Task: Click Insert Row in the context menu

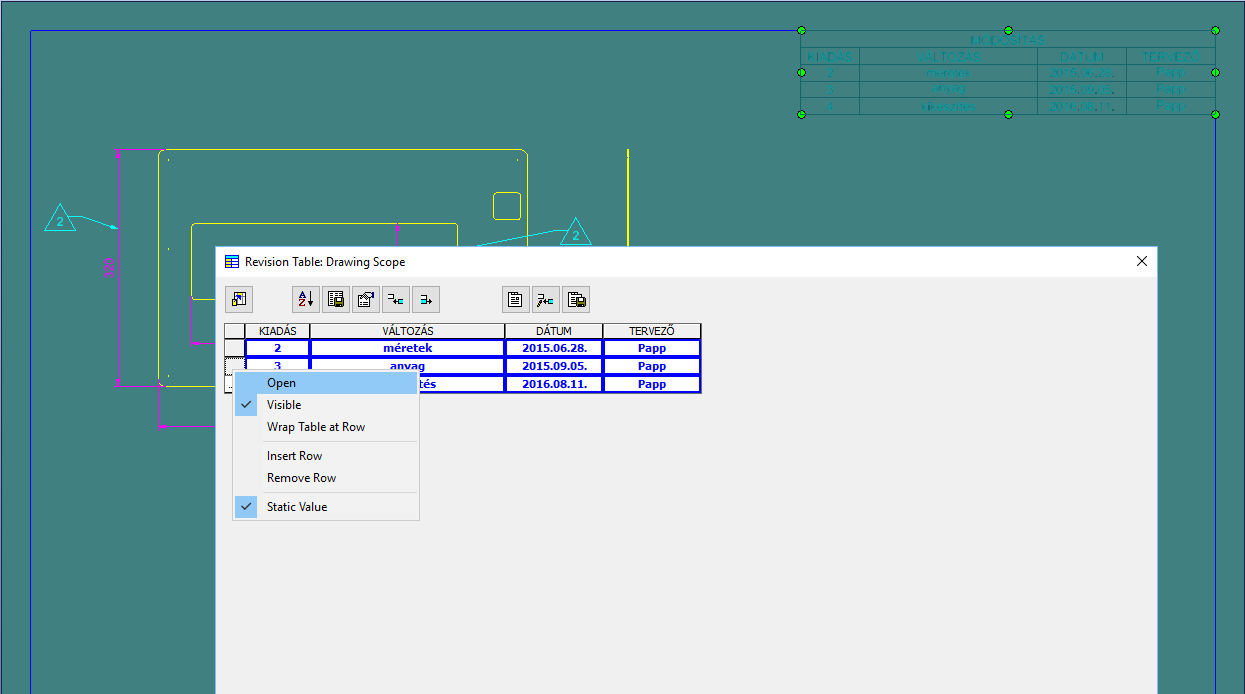Action: (x=292, y=455)
